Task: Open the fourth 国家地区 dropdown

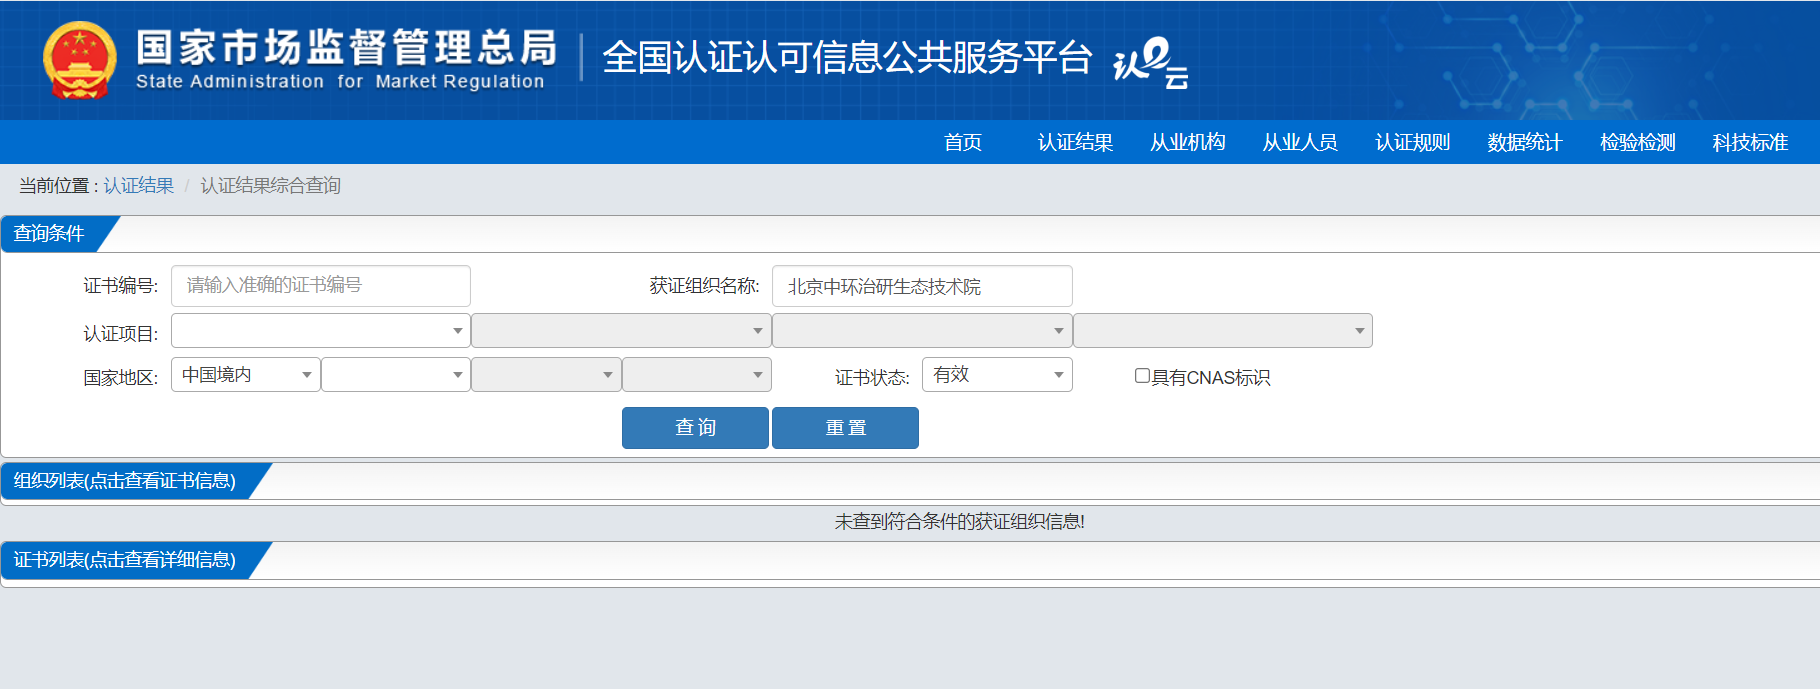Action: pyautogui.click(x=697, y=374)
